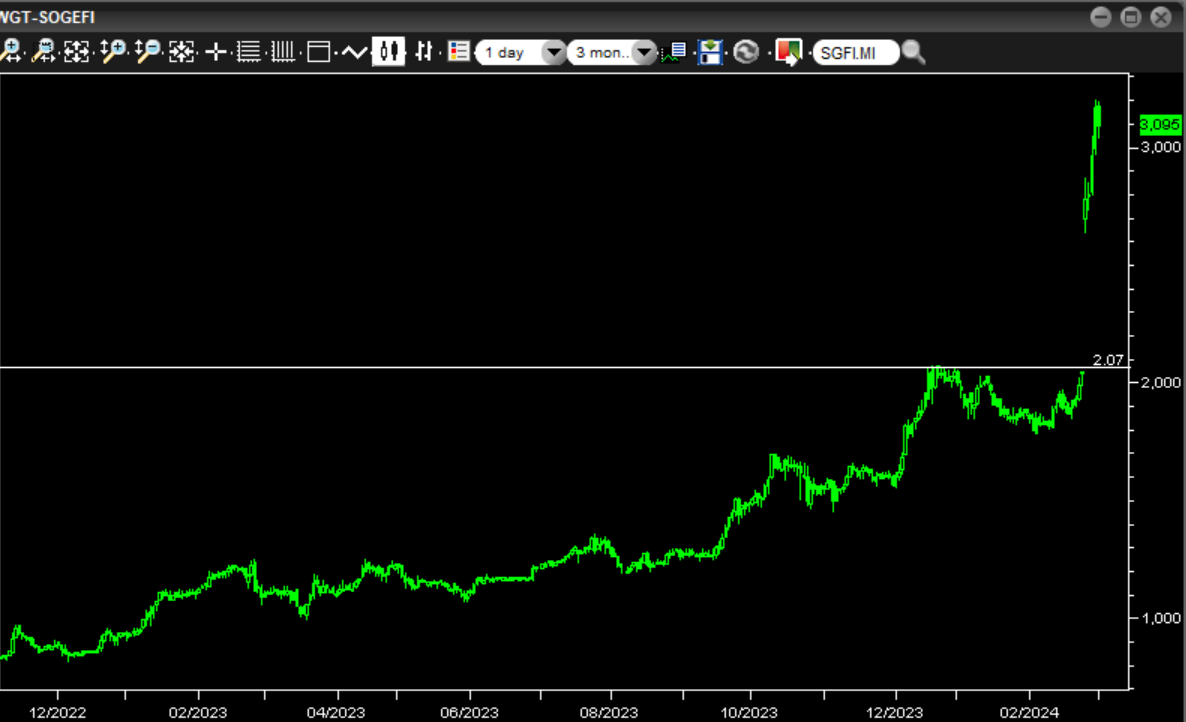Click the 06/2023 date axis label
Image resolution: width=1186 pixels, height=722 pixels.
tap(469, 712)
